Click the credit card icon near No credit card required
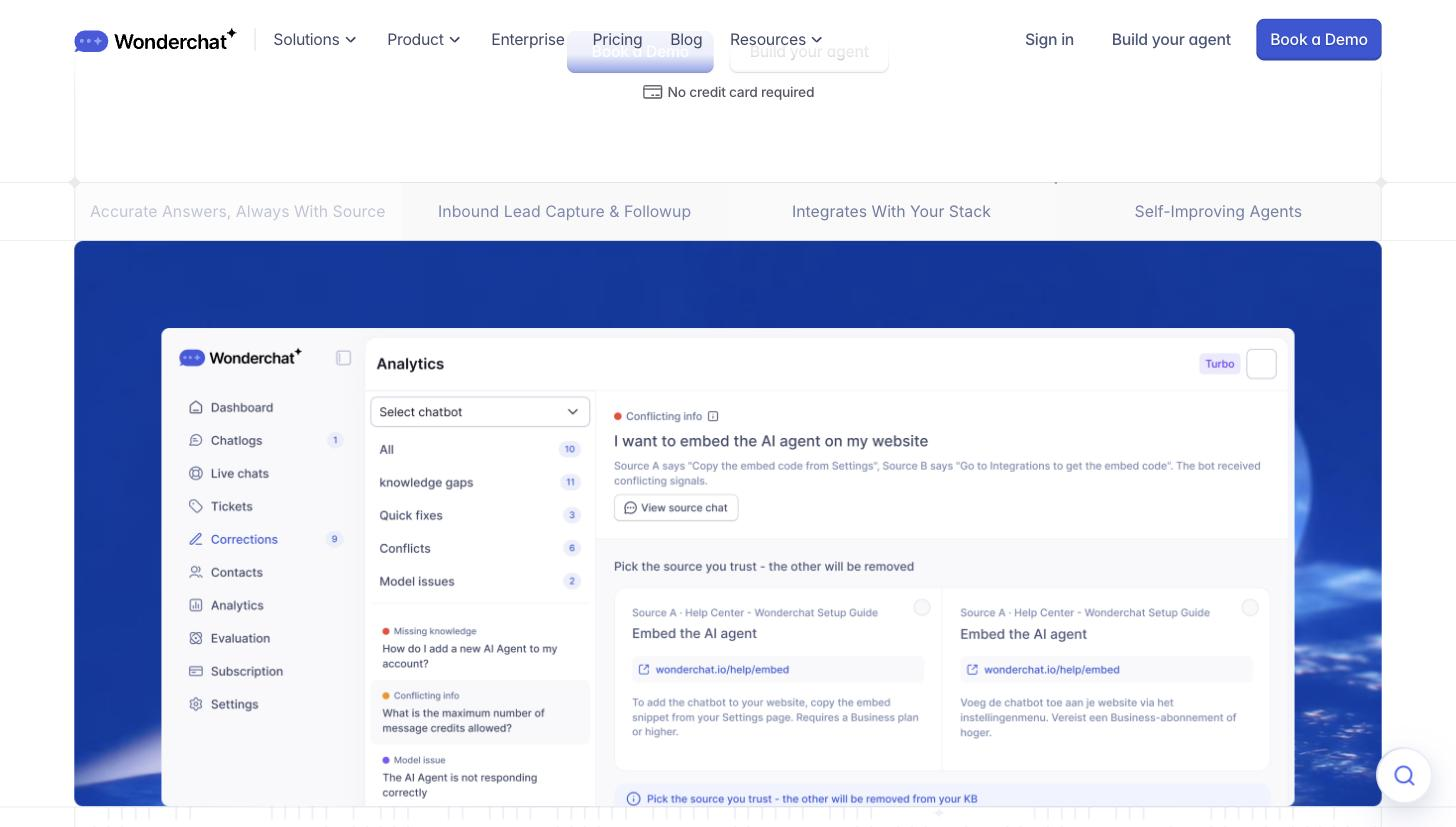1456x827 pixels. point(653,92)
